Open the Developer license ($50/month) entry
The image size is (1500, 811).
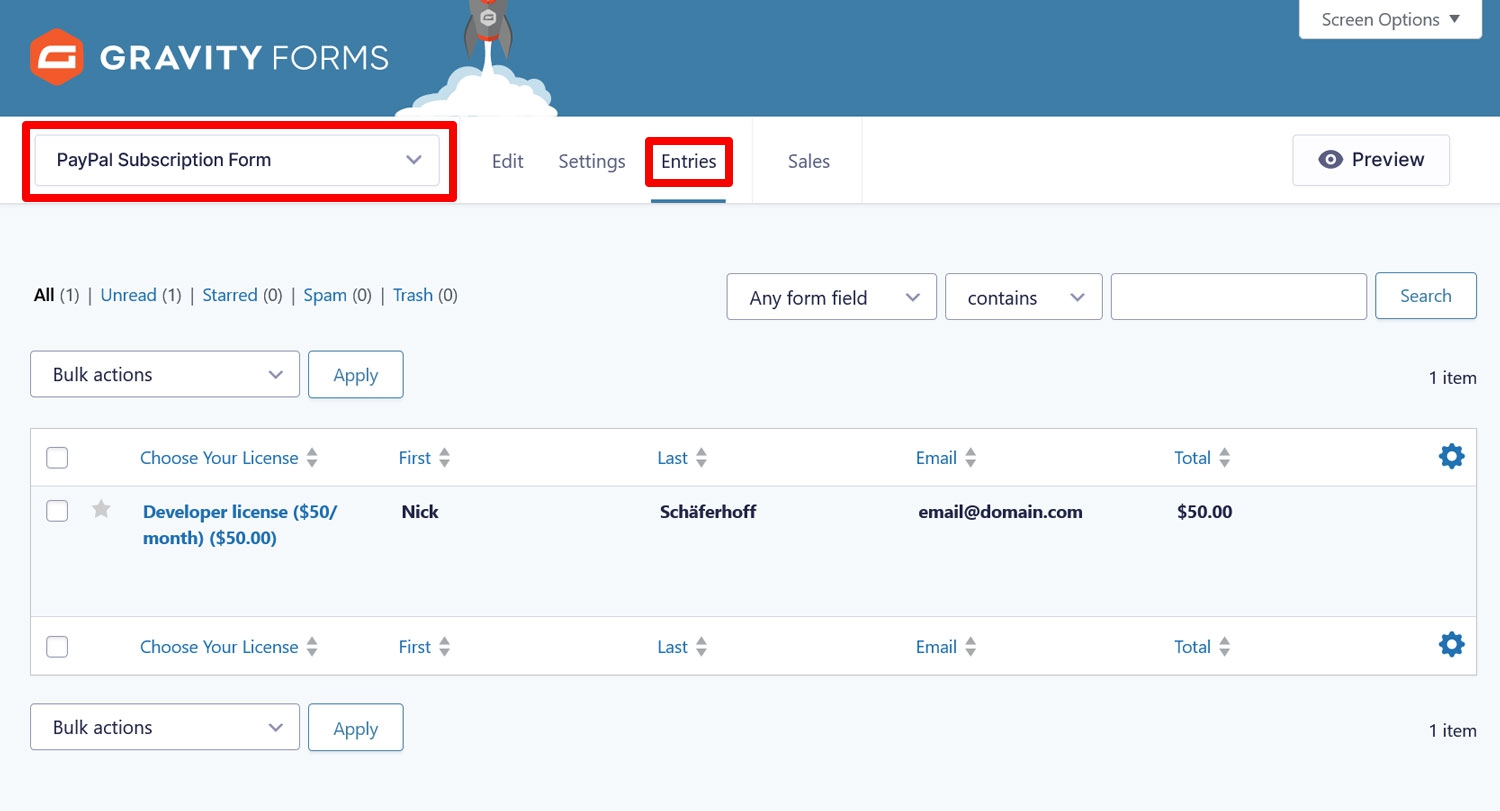coord(240,525)
